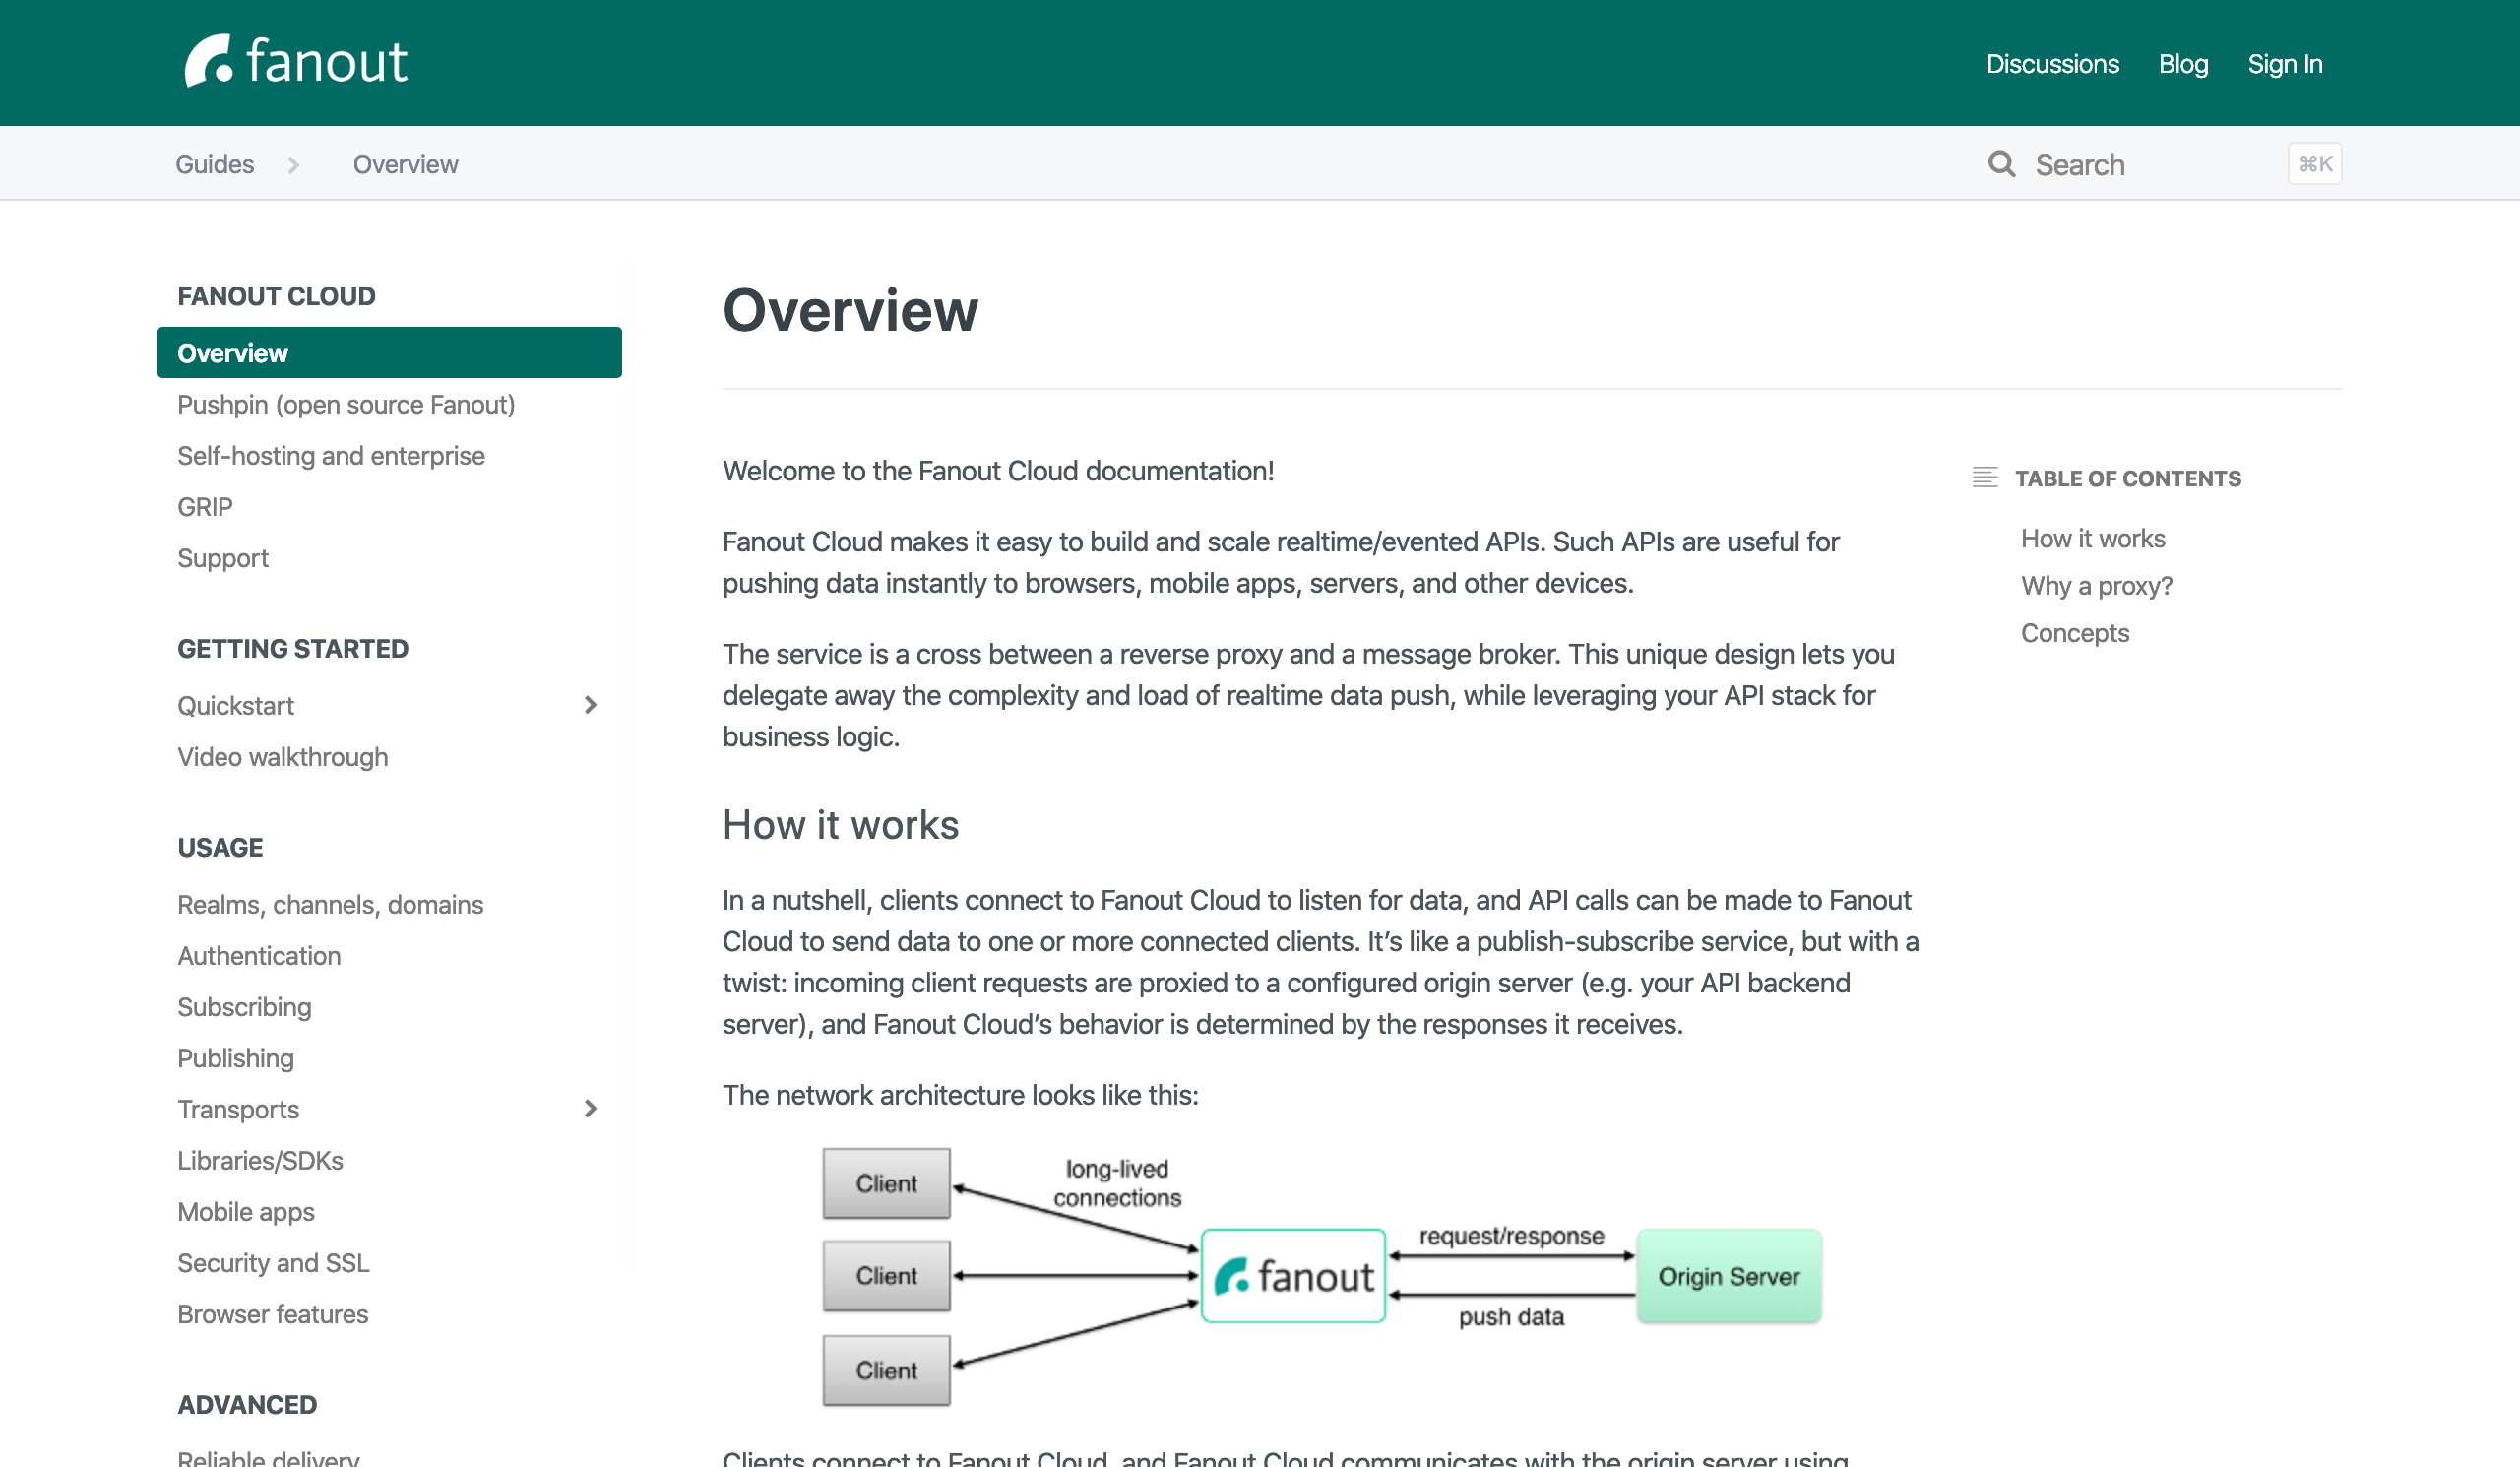2520x1467 pixels.
Task: Open Realms, channels, domains page
Action: 330,905
